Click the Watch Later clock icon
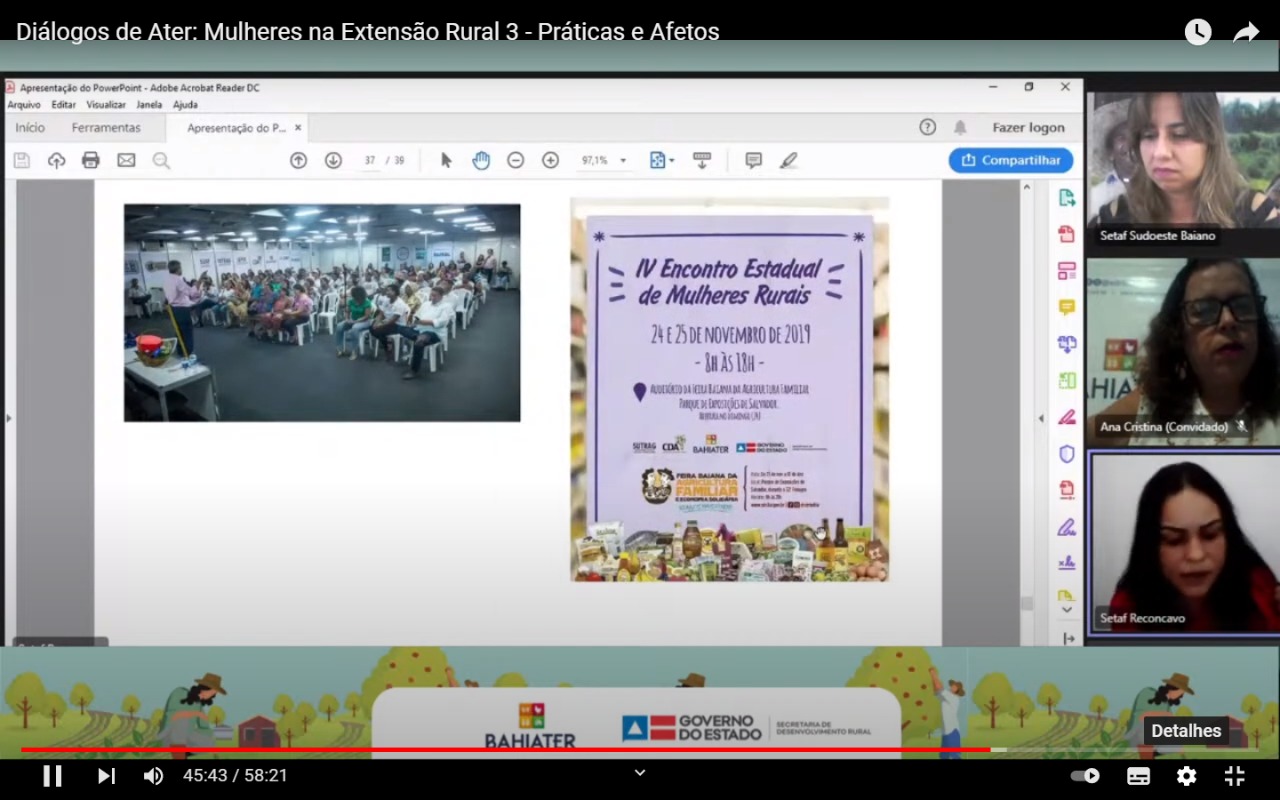Viewport: 1280px width, 800px height. [x=1198, y=32]
